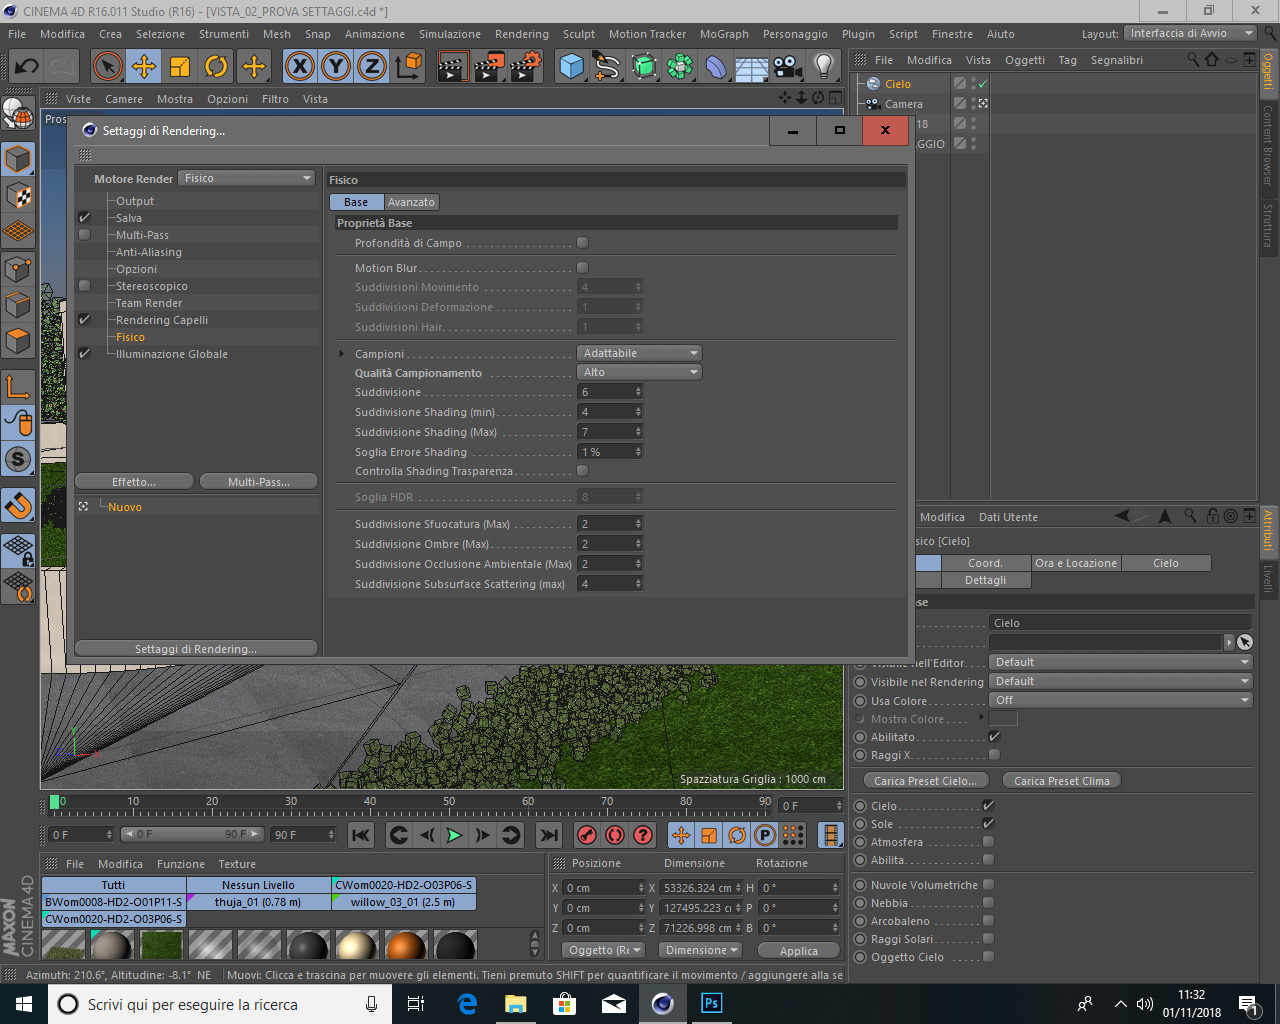Click the Applica button
This screenshot has height=1024, width=1280.
799,951
